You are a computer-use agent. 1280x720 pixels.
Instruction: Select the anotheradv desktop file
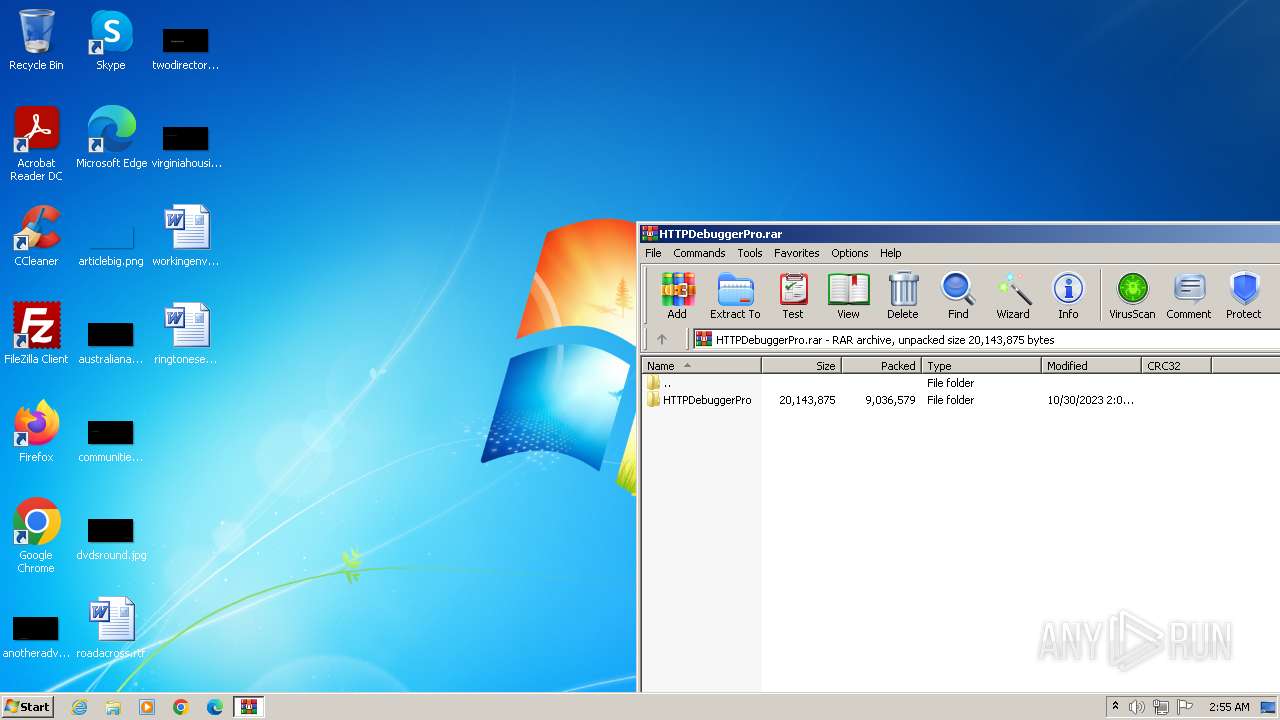[x=36, y=636]
